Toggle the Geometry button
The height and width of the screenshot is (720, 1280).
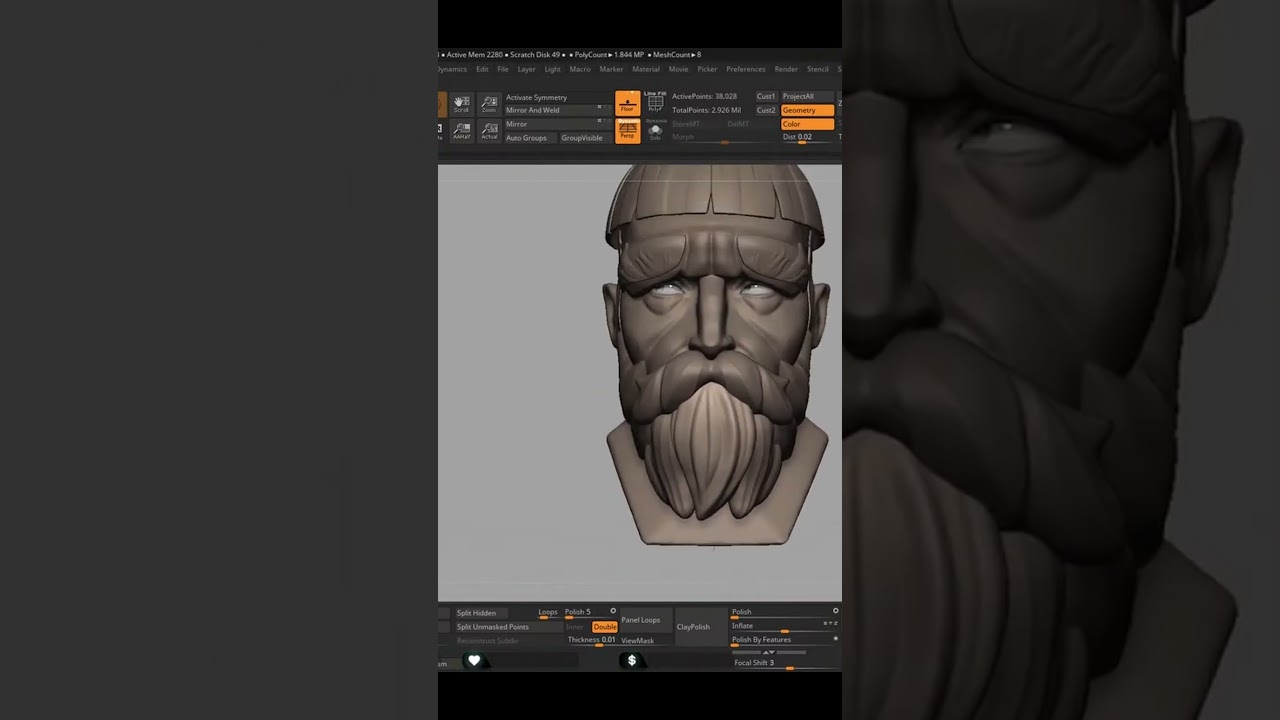coord(806,110)
